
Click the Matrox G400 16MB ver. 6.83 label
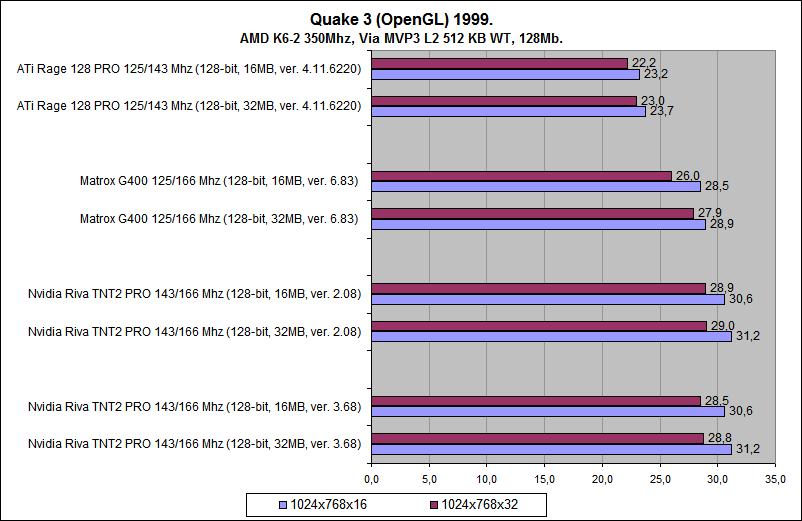point(219,181)
